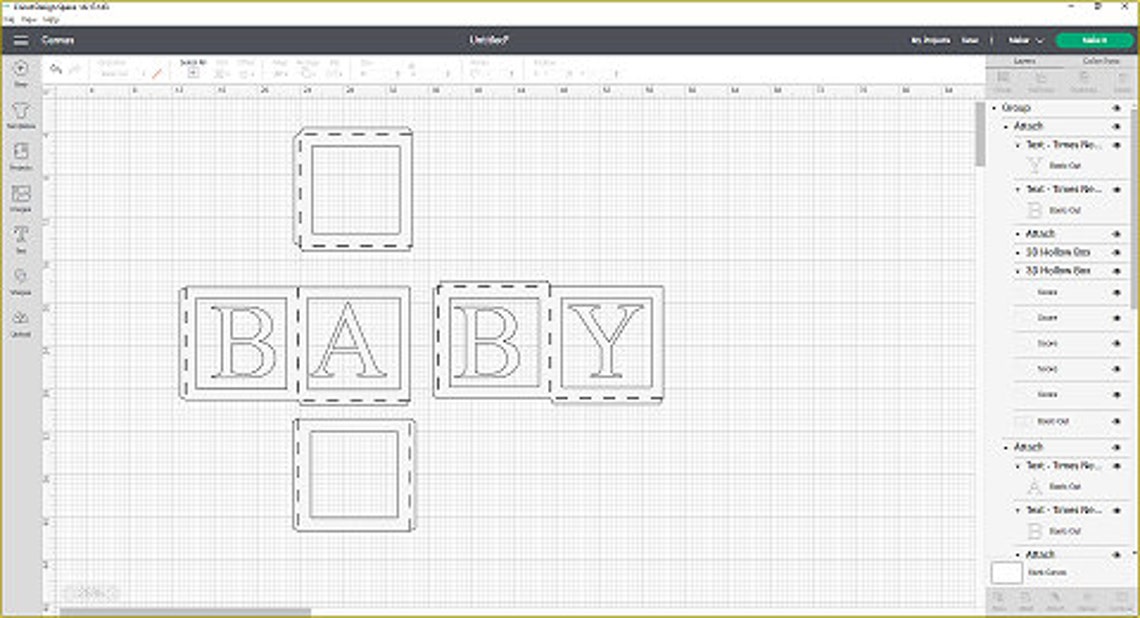Image resolution: width=1140 pixels, height=618 pixels.
Task: Click the Basic Cut color swatch
Action: [x=1035, y=165]
